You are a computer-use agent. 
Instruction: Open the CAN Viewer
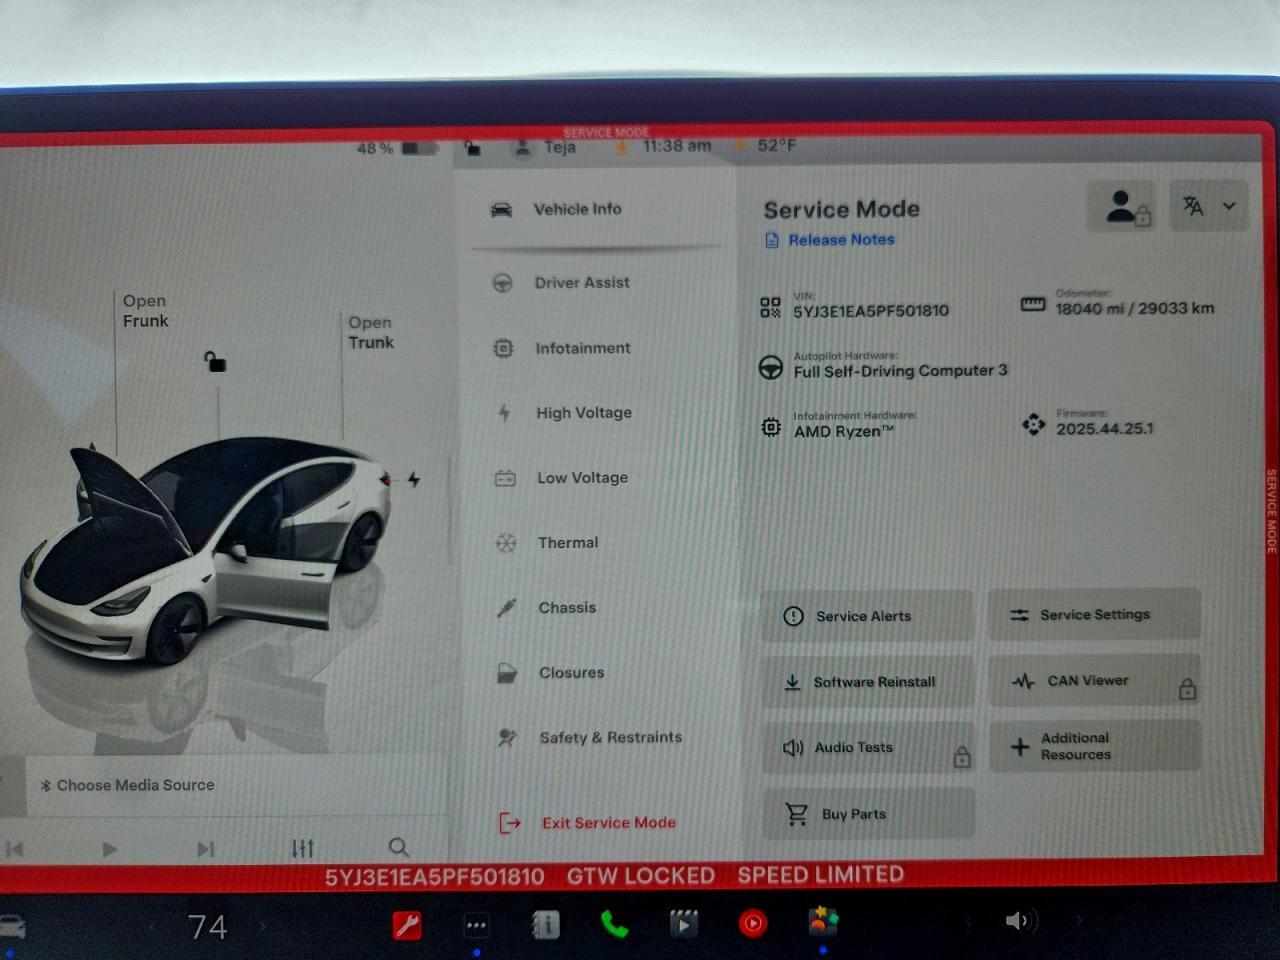pos(1094,680)
